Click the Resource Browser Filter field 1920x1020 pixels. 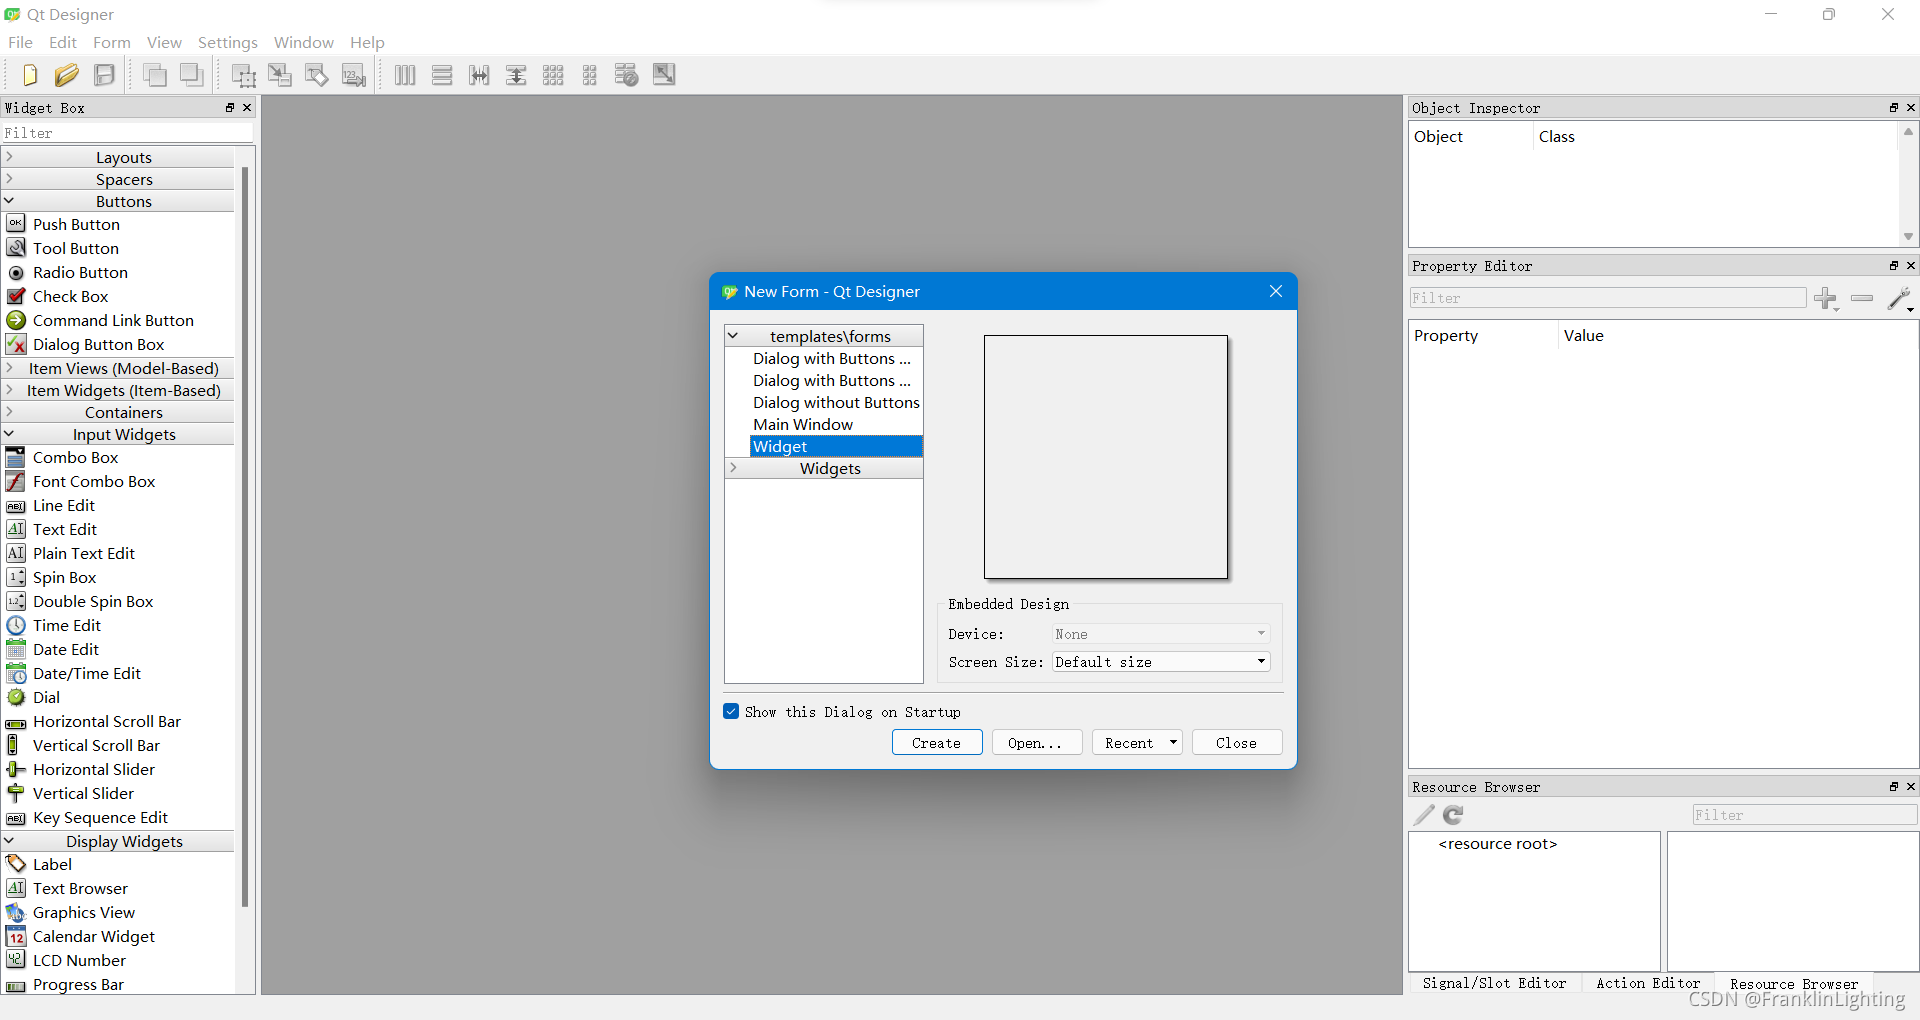pyautogui.click(x=1804, y=815)
